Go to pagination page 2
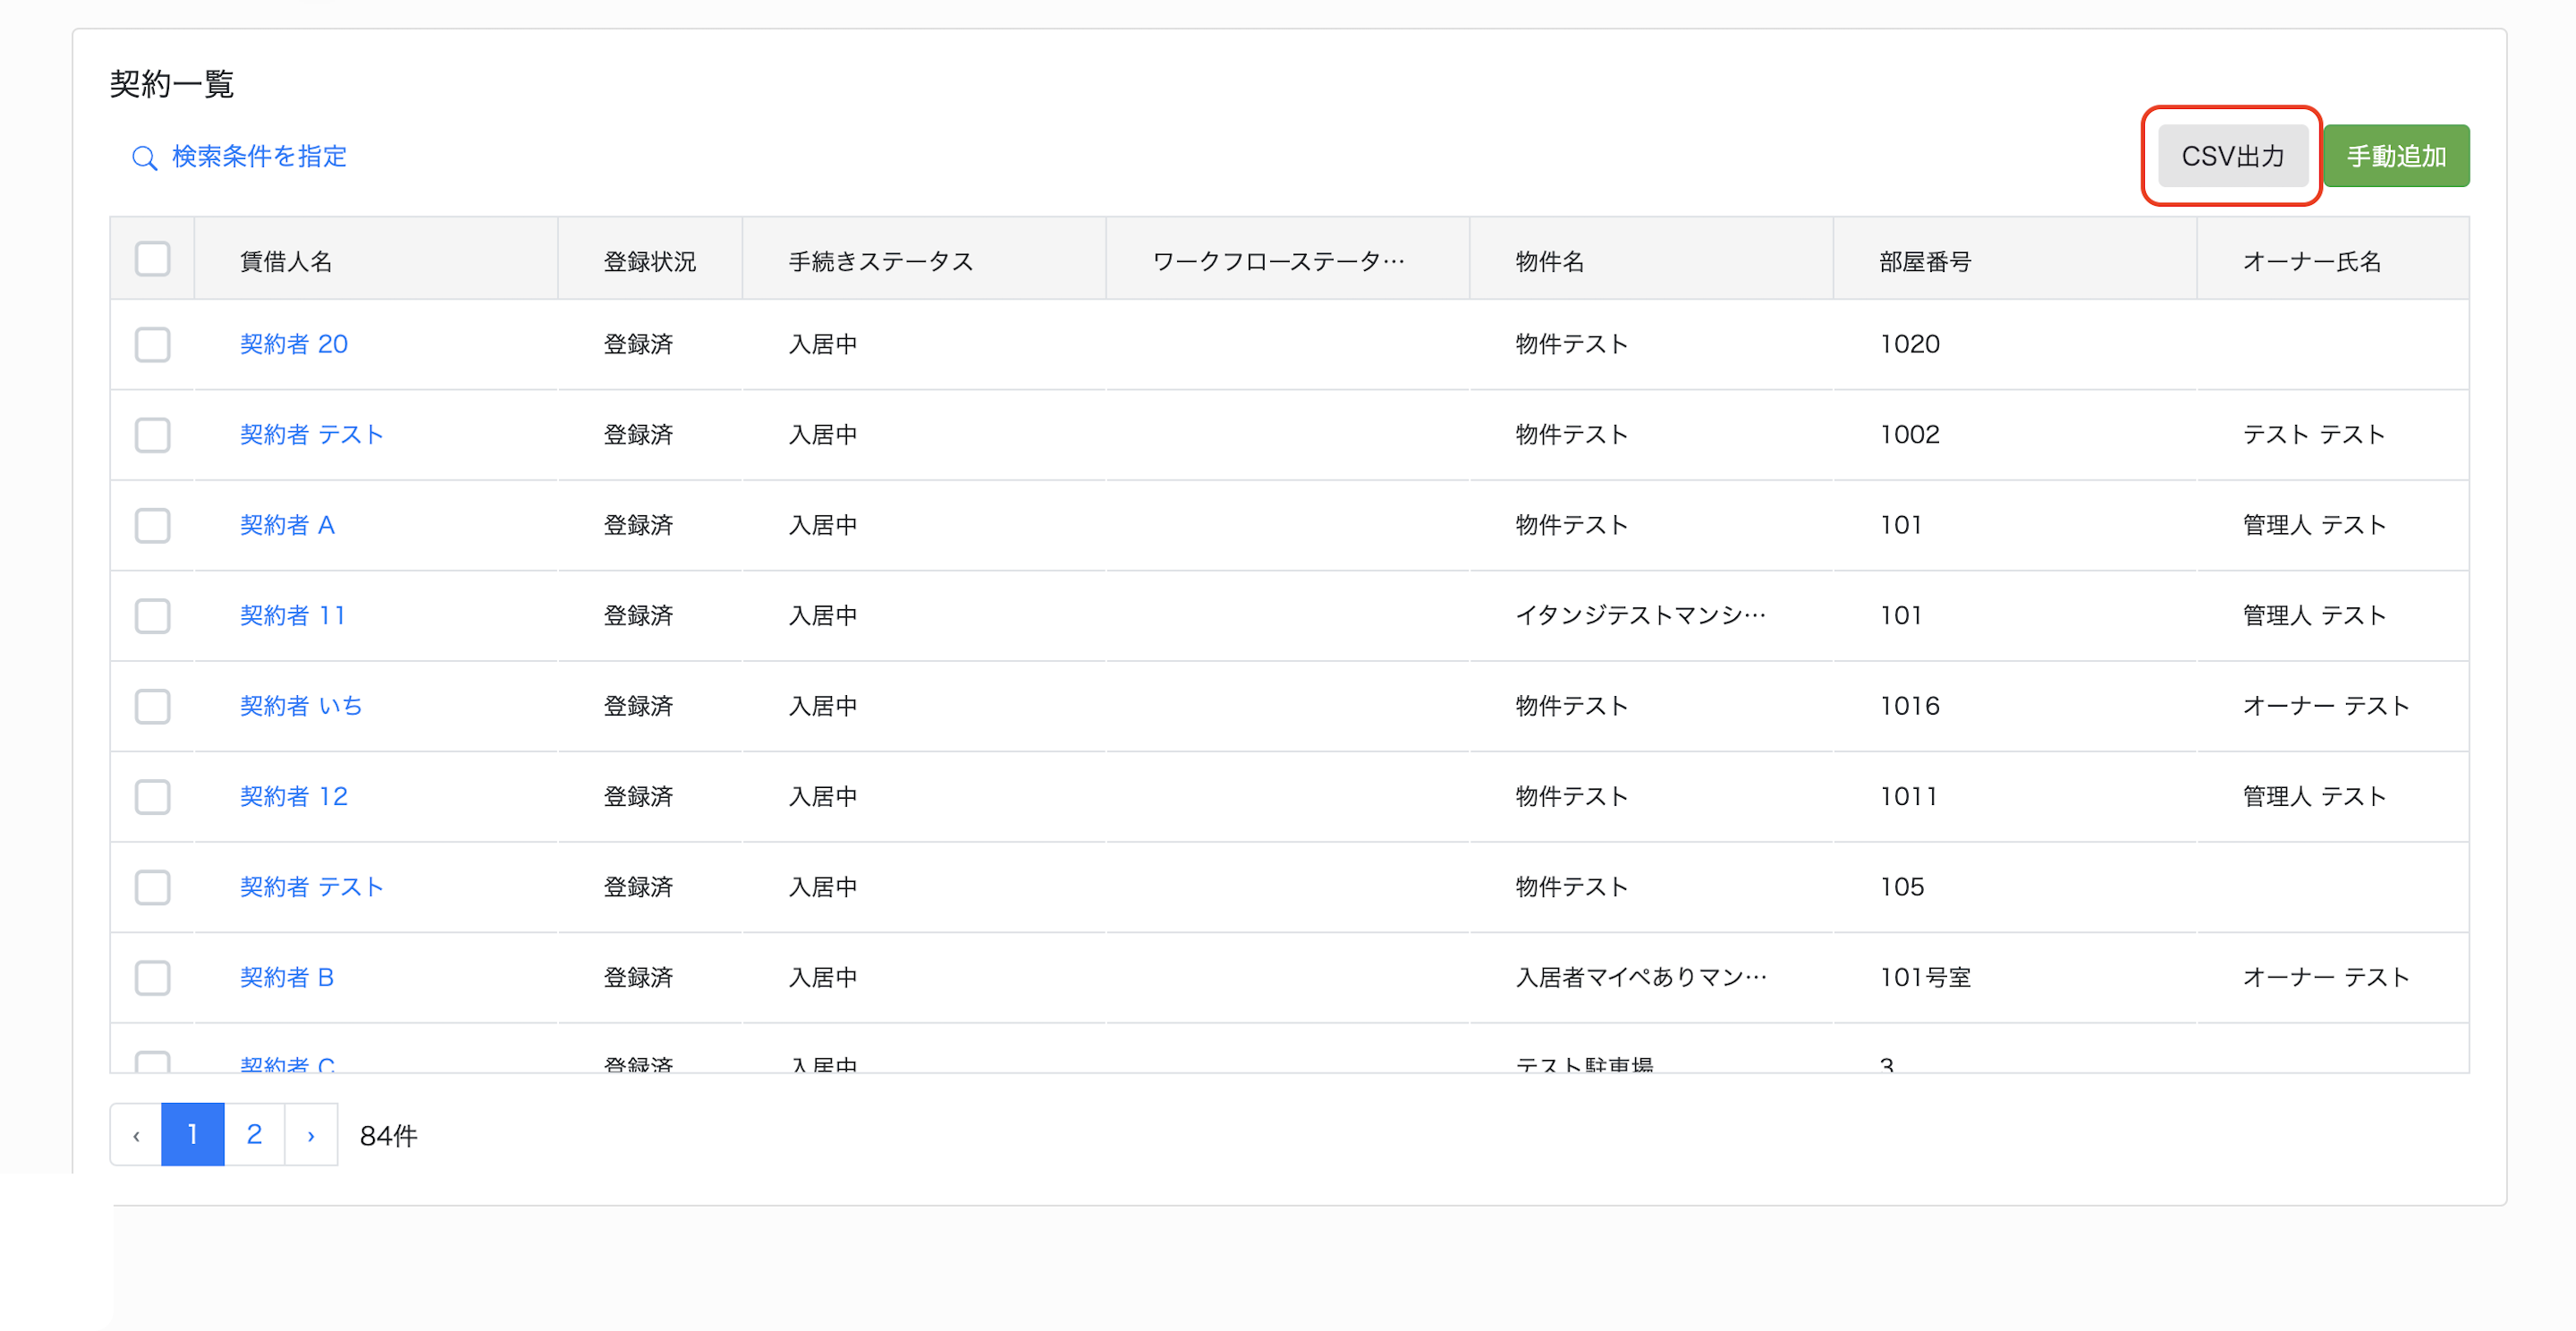Screen dimensions: 2576x1331 tap(254, 1135)
